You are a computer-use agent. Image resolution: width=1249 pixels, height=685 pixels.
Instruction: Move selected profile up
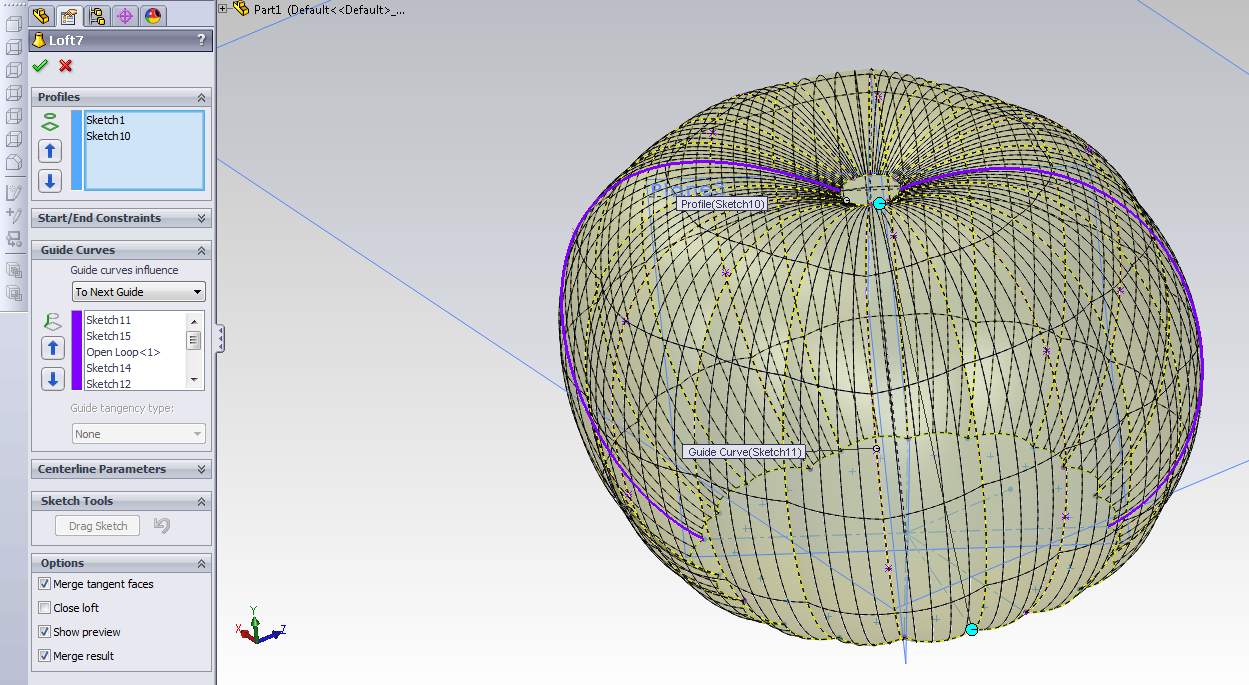pyautogui.click(x=50, y=151)
